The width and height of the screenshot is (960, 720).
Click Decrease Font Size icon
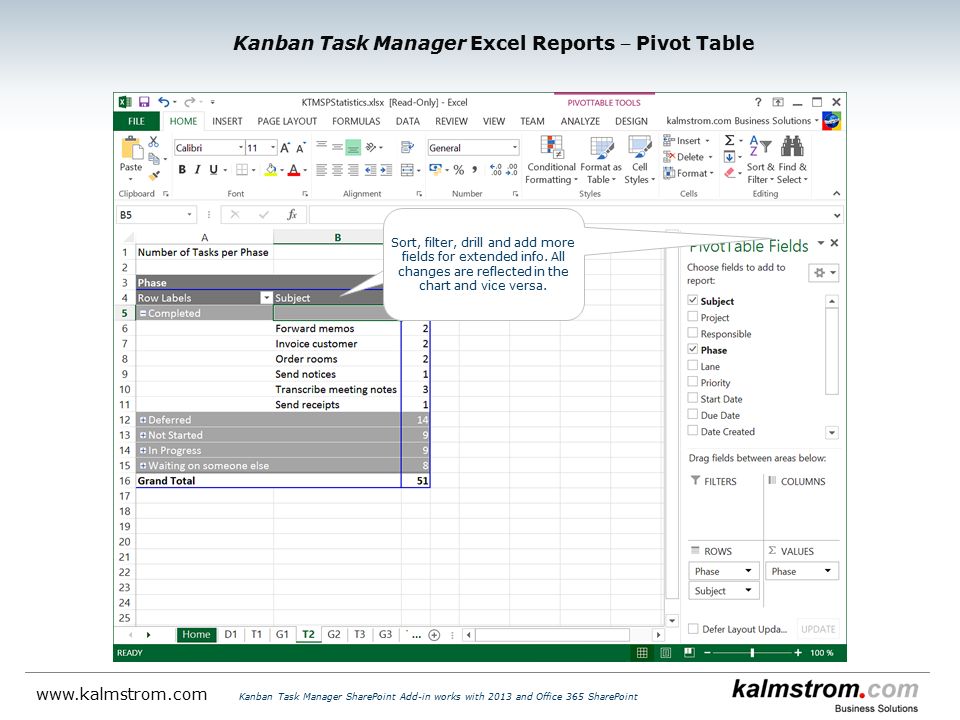click(301, 148)
